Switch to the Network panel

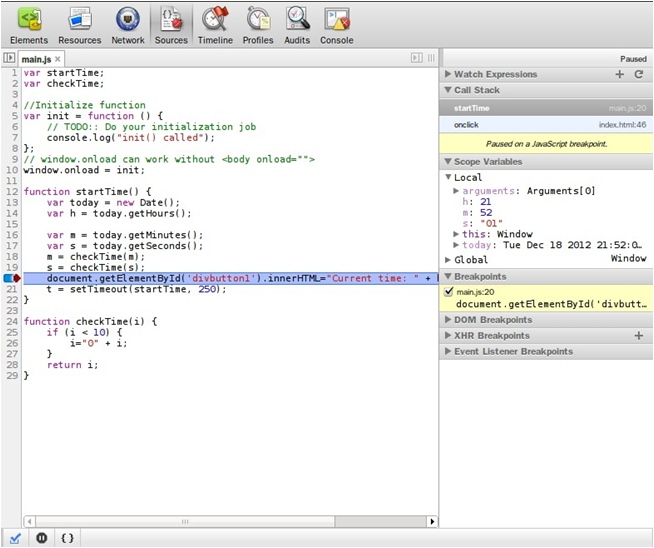point(128,25)
